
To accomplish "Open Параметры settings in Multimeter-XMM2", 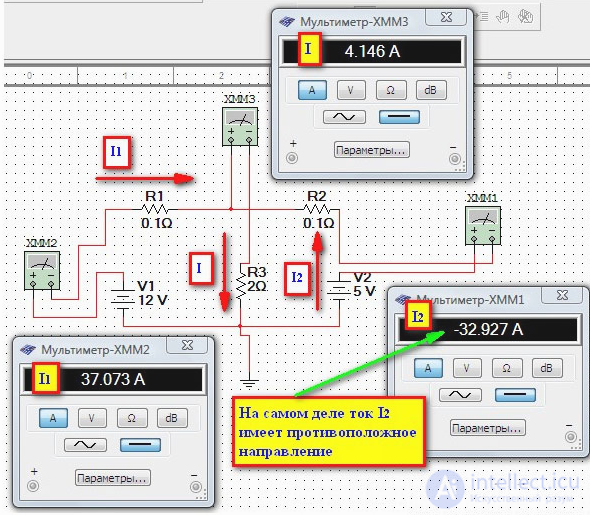I will coord(113,478).
